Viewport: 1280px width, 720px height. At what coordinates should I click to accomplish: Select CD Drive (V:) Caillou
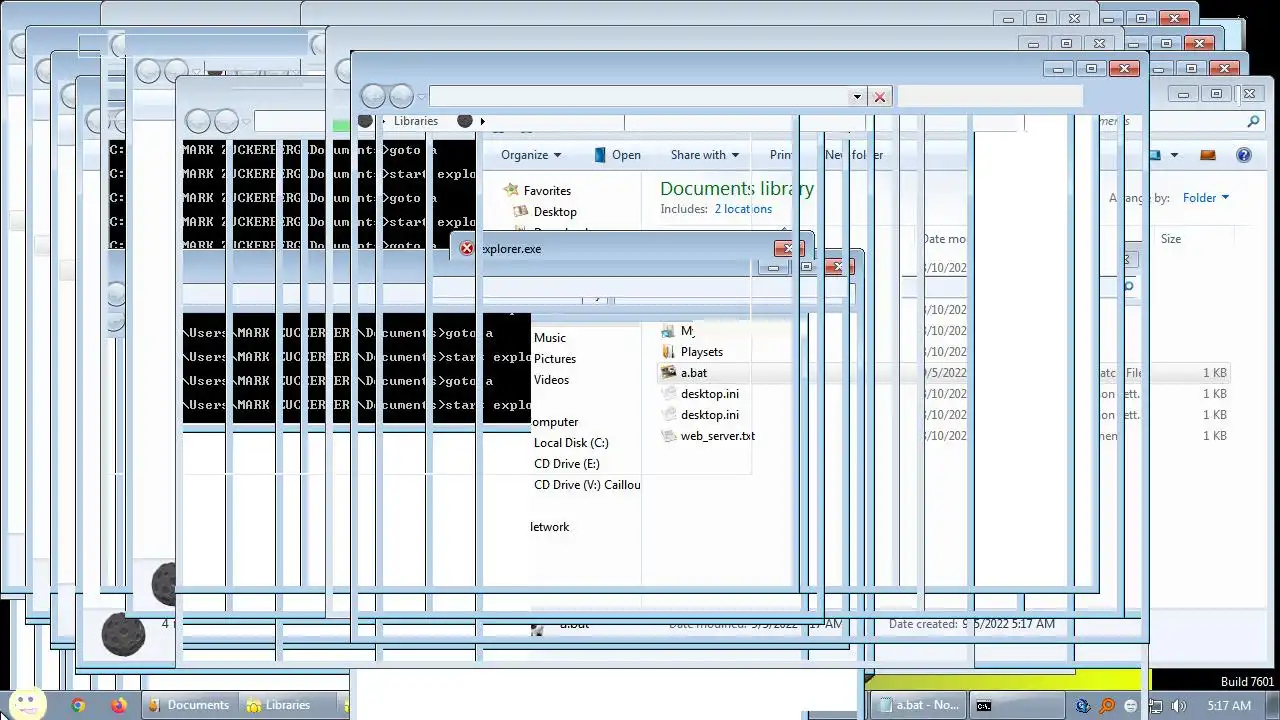[x=587, y=485]
